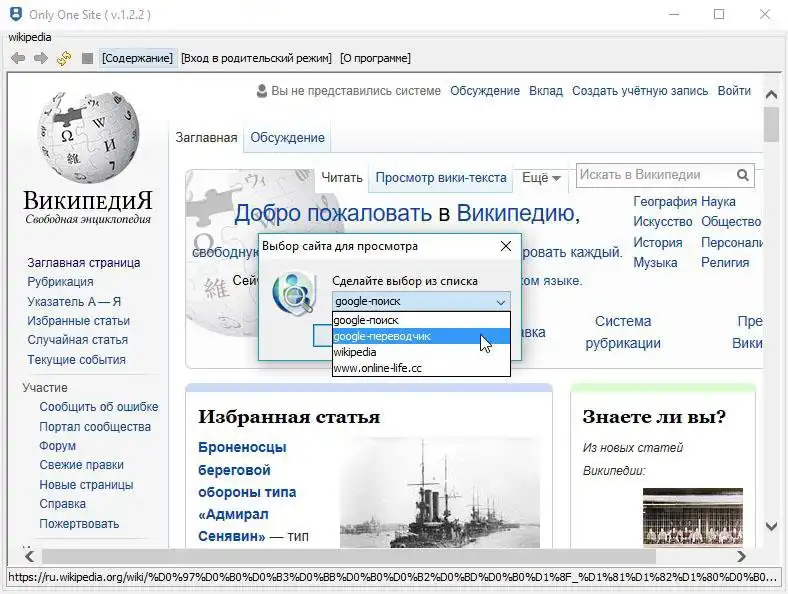
Task: Click the Wikipedia globe logo
Action: tap(88, 137)
